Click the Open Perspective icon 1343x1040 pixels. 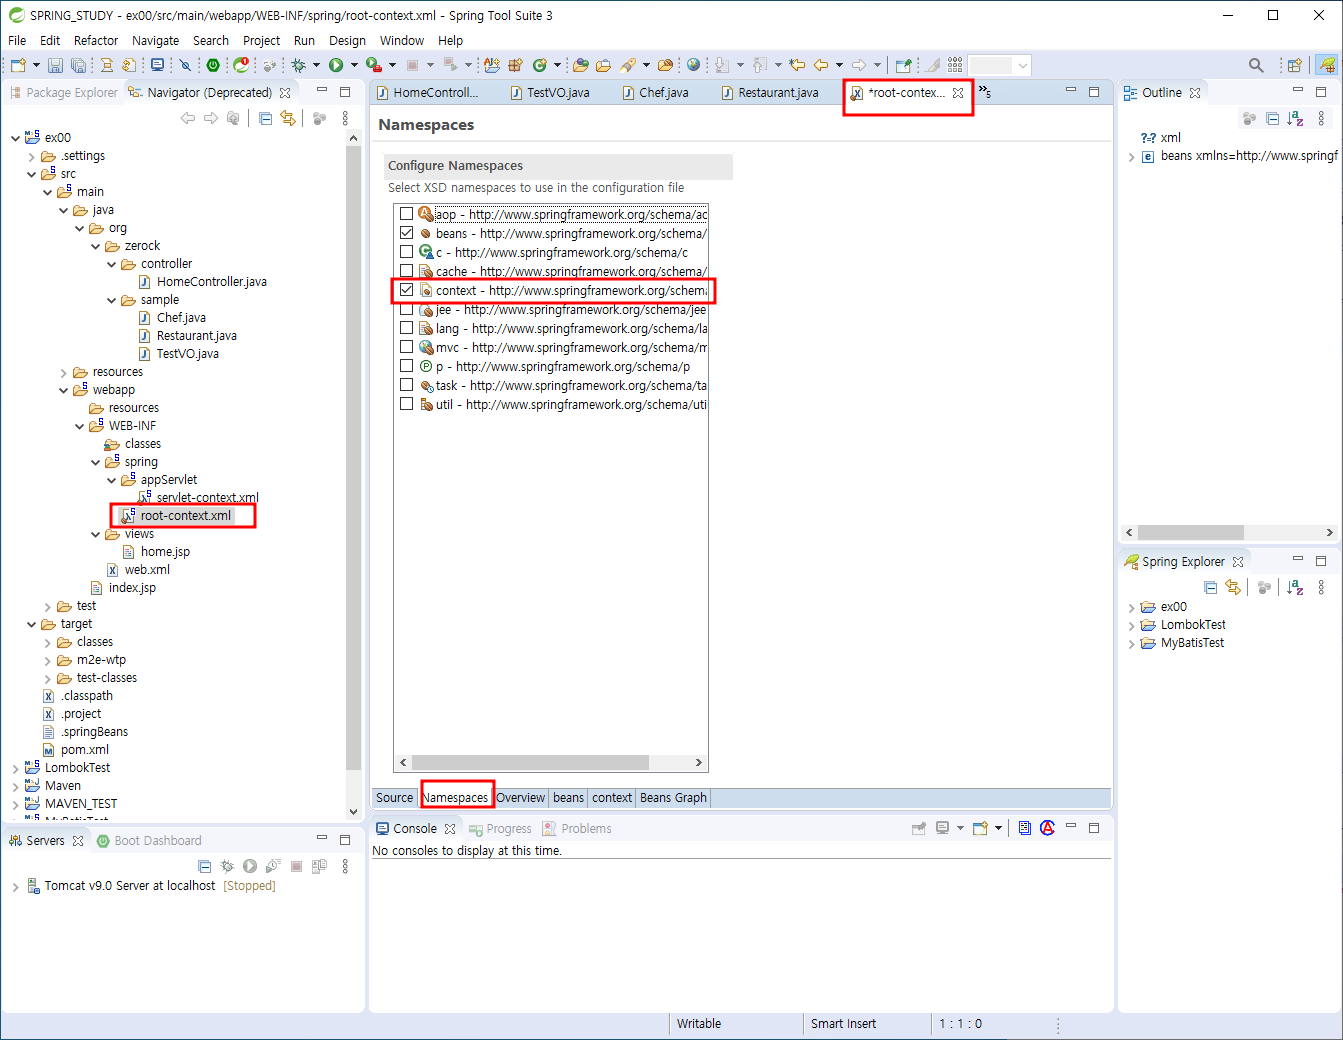click(1294, 65)
